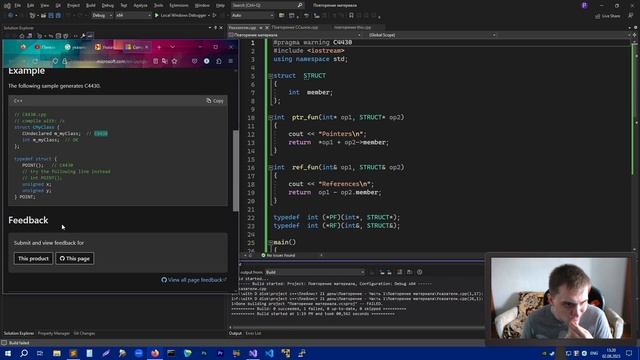Open the Debug configuration dropdown
Screen dimensions: 640x360
pyautogui.click(x=102, y=16)
